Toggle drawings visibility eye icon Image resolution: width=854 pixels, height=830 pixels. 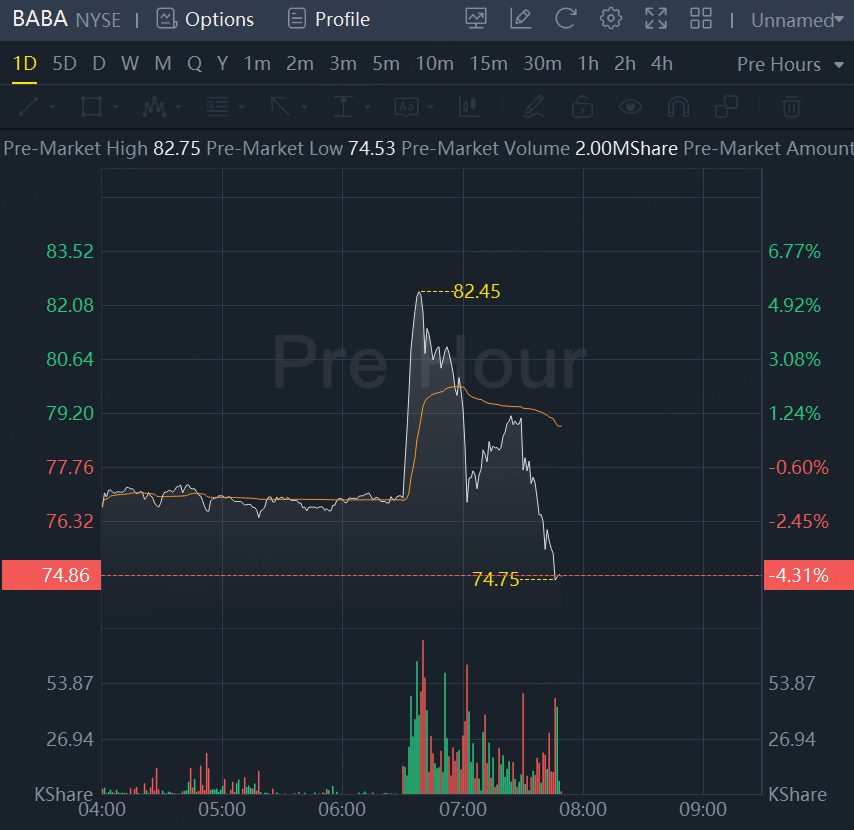(630, 106)
